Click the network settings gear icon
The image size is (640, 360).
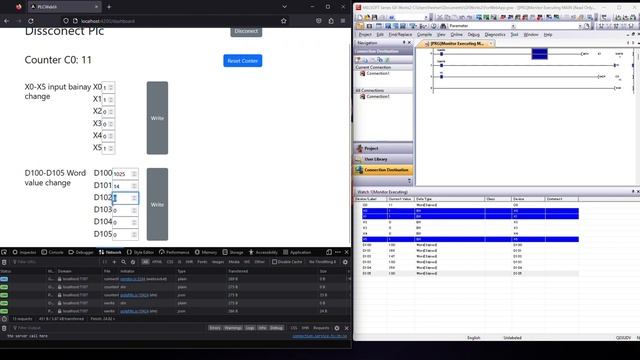[x=345, y=262]
